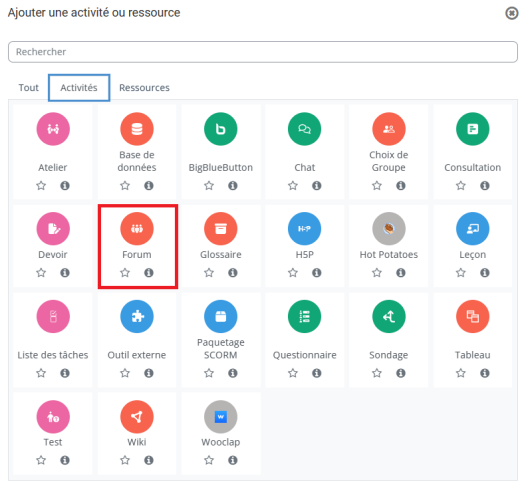Image resolution: width=524 pixels, height=484 pixels.
Task: Open the info details for Sondage
Action: pyautogui.click(x=401, y=373)
